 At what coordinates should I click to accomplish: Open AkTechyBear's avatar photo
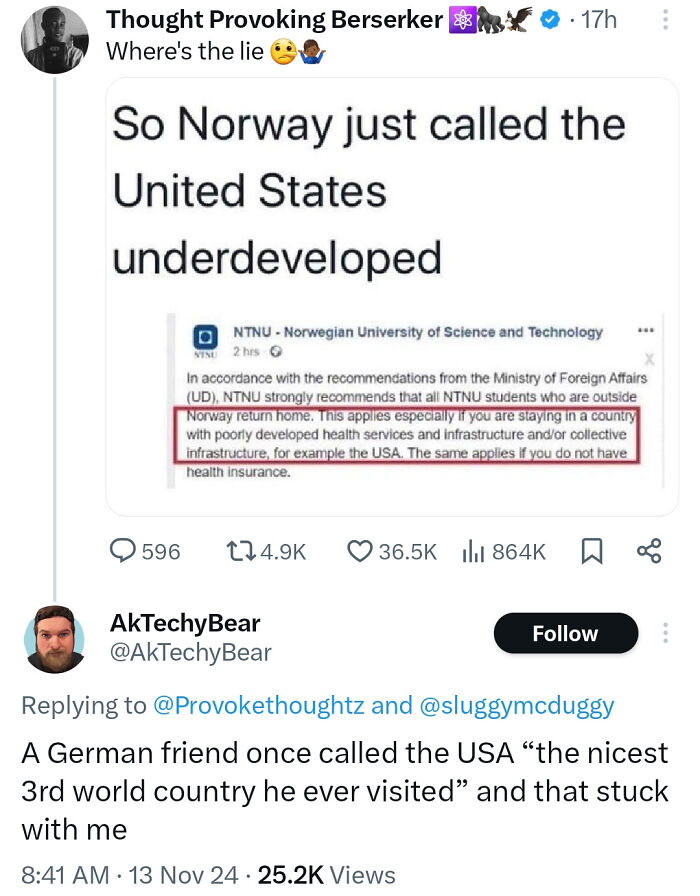click(x=54, y=639)
